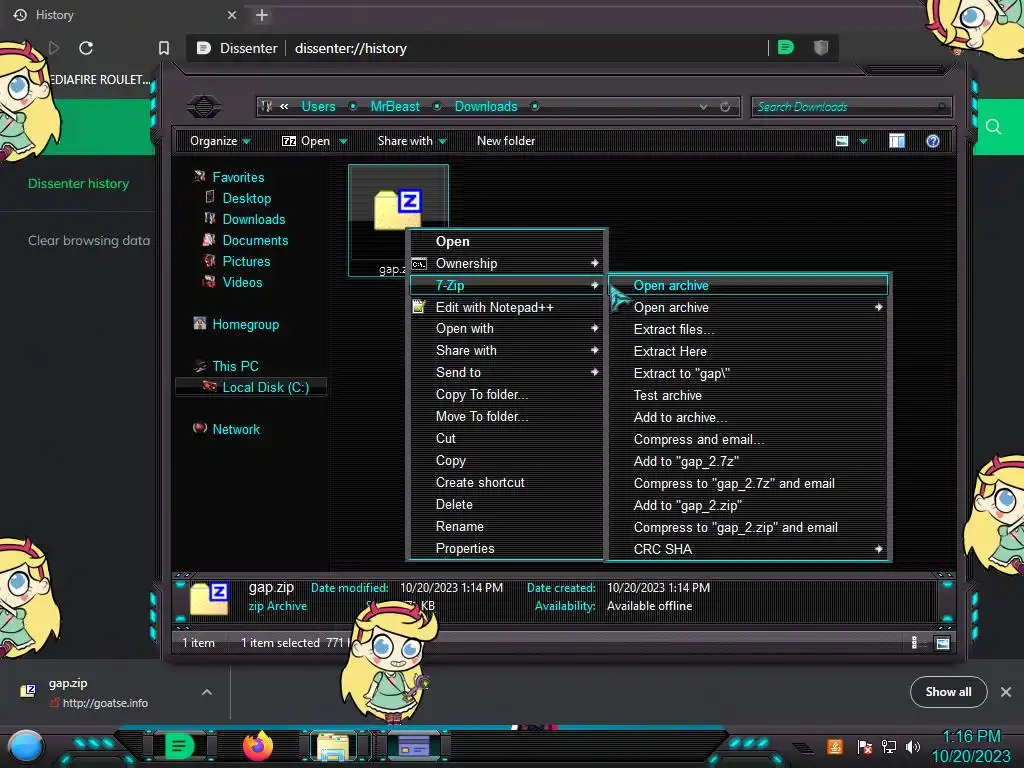Click the bookmark icon in browser toolbar
Image resolution: width=1024 pixels, height=768 pixels.
point(164,48)
